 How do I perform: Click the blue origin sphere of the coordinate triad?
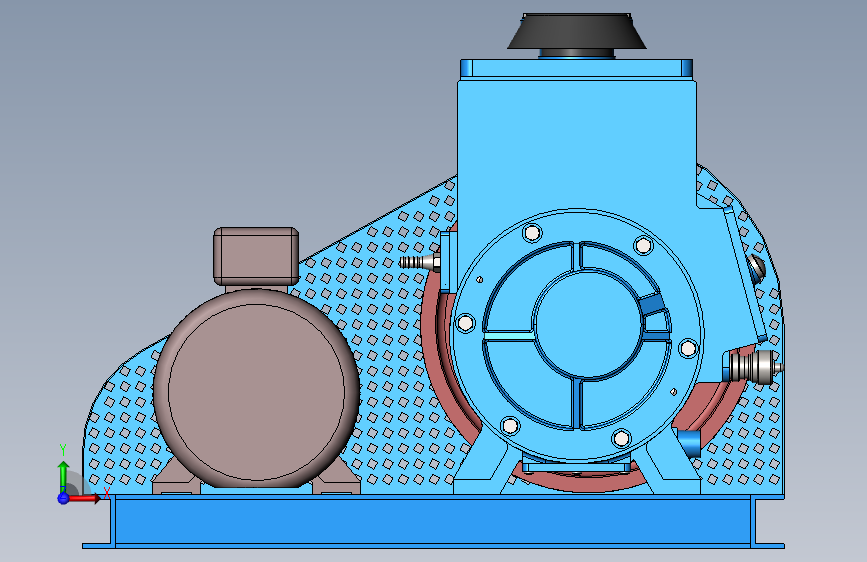pyautogui.click(x=63, y=498)
